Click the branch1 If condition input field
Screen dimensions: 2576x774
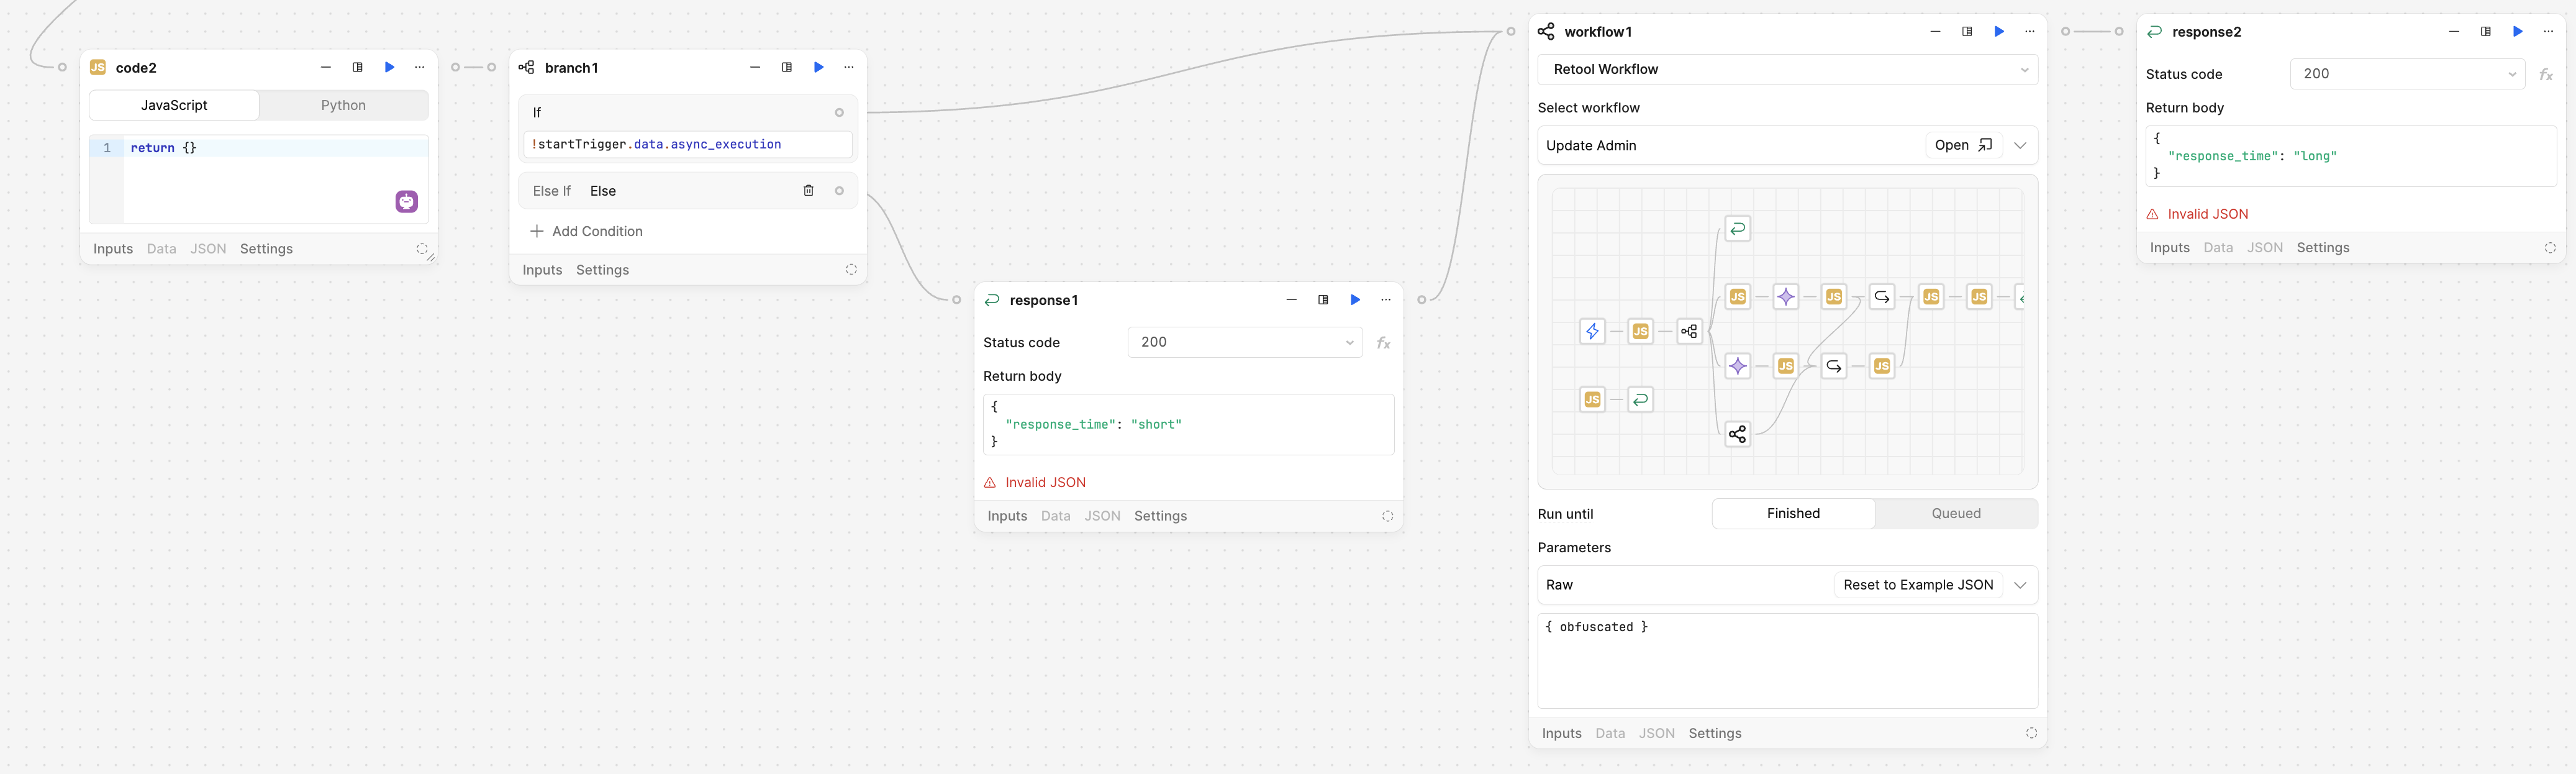pos(687,144)
